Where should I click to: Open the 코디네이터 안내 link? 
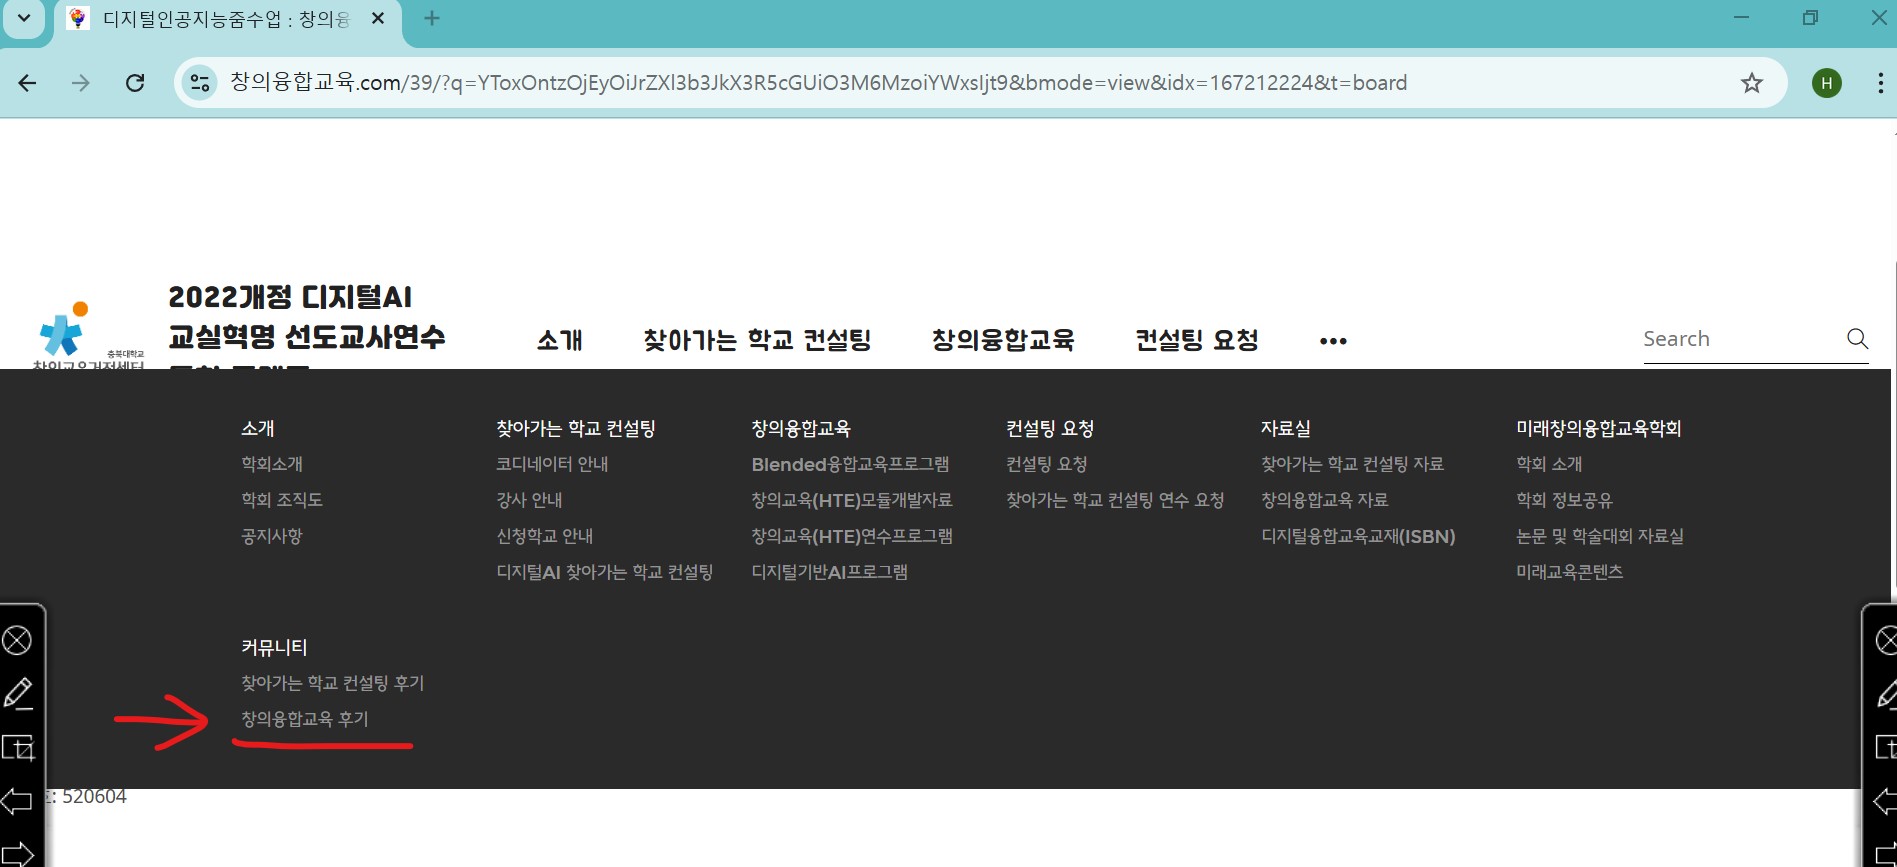point(552,464)
